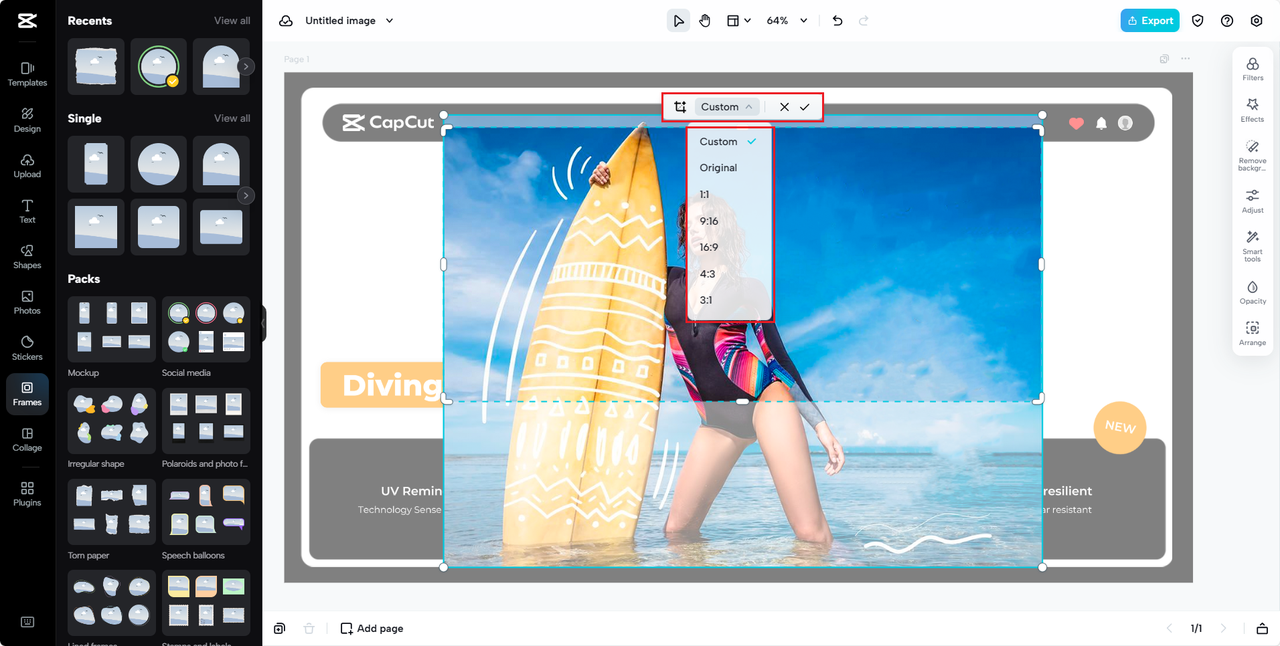Open the Untitled image name dropdown
Viewport: 1280px width, 646px height.
click(349, 21)
